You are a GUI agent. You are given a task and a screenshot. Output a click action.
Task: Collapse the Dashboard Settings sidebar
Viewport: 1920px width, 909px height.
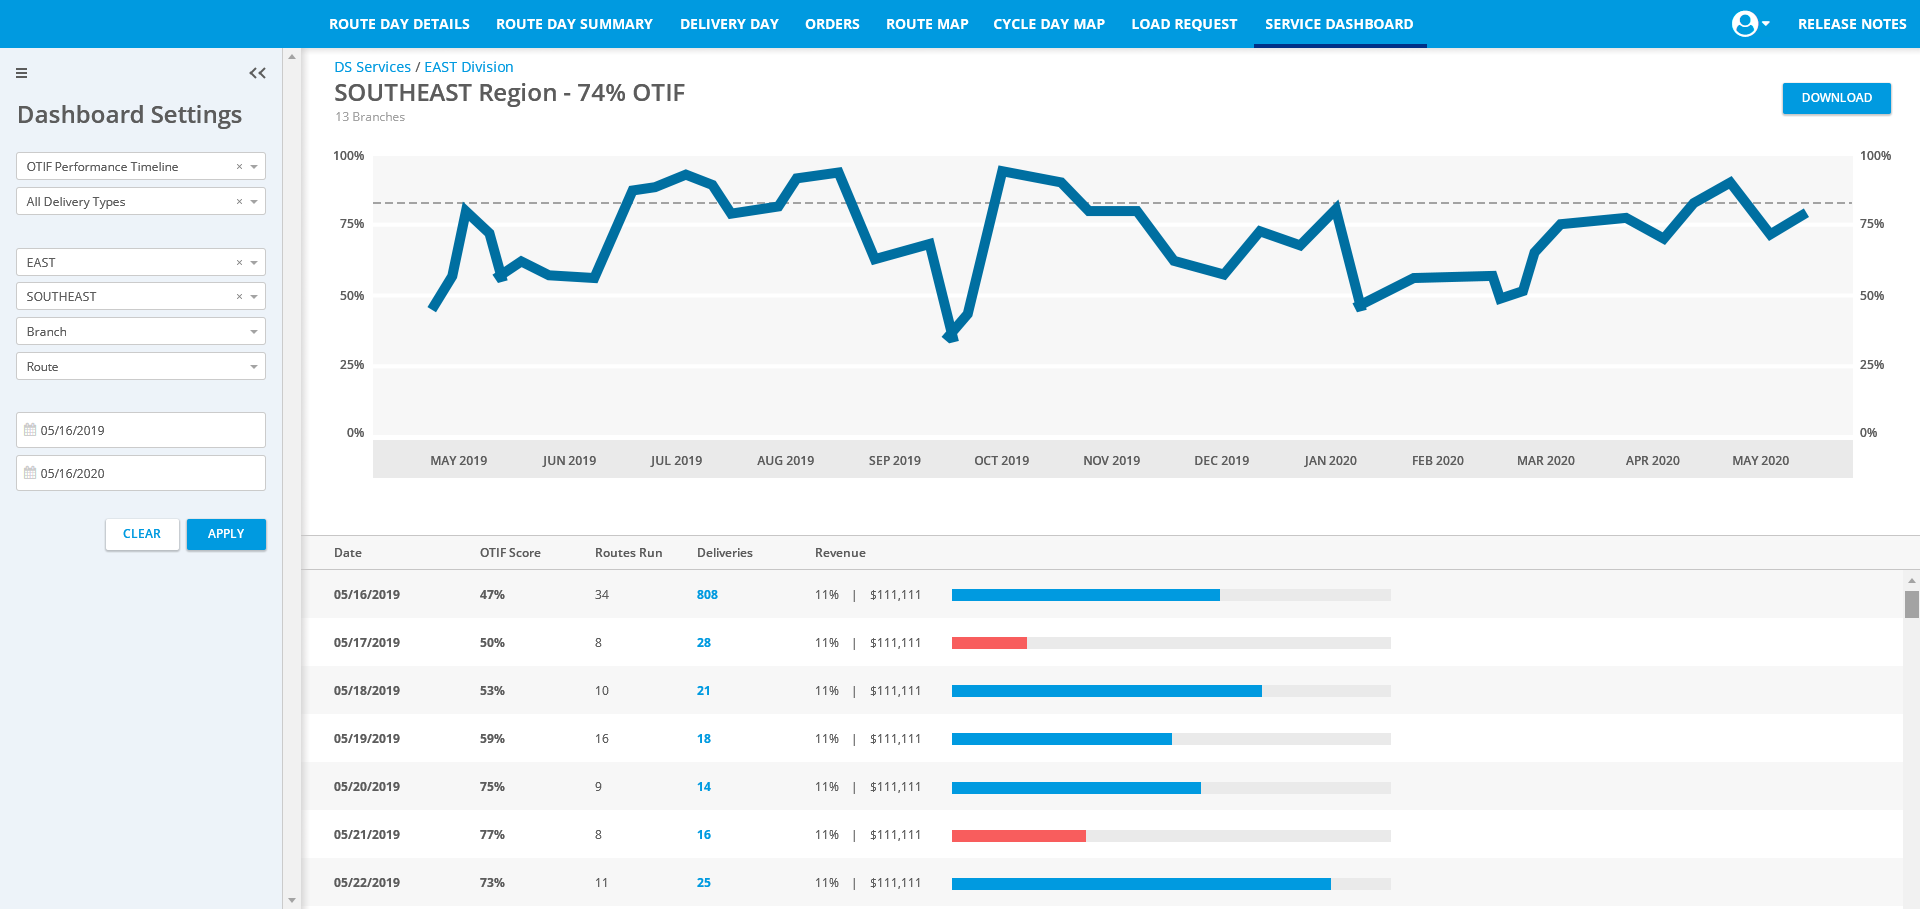257,73
